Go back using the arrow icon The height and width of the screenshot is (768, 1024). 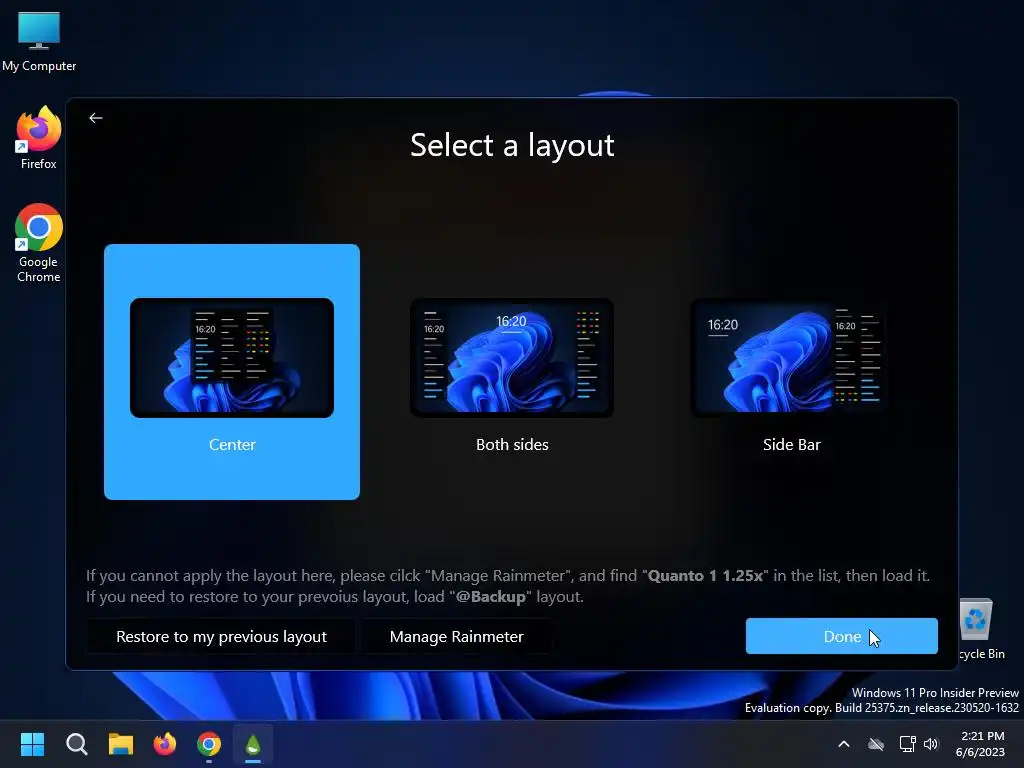point(95,118)
